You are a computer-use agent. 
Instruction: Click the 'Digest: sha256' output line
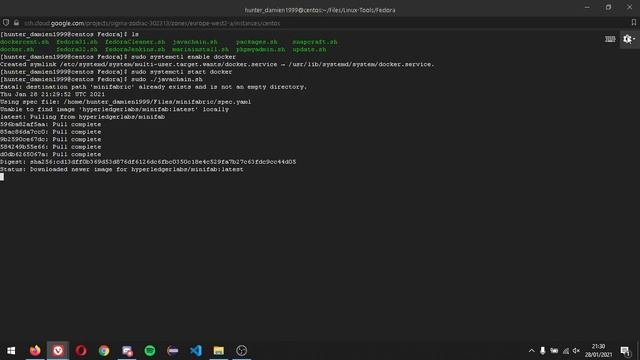pyautogui.click(x=148, y=162)
